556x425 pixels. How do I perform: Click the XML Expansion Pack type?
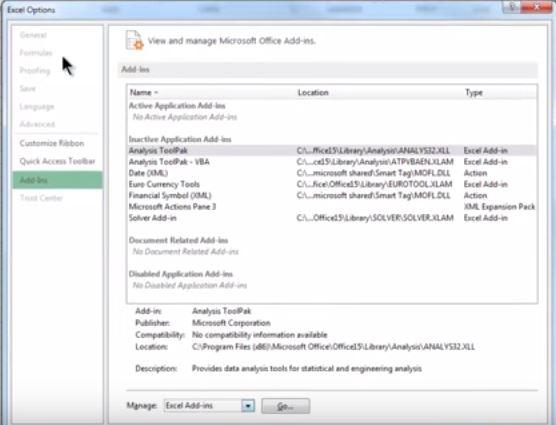tap(499, 207)
